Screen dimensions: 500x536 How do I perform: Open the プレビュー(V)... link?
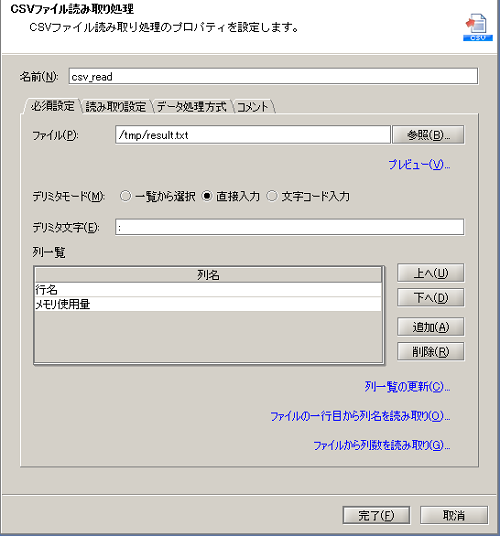(419, 165)
